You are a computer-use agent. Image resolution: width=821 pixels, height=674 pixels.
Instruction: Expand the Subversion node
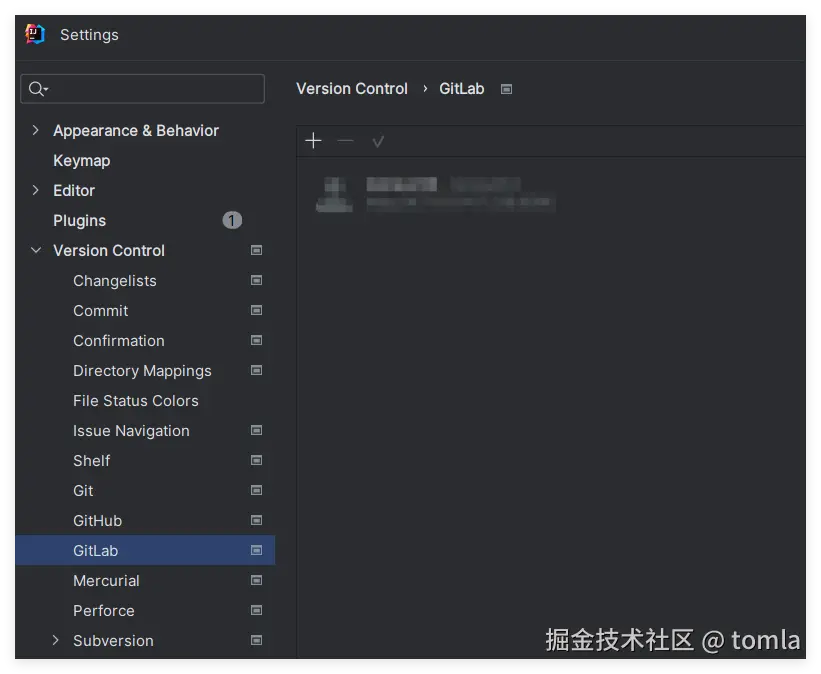[x=56, y=640]
